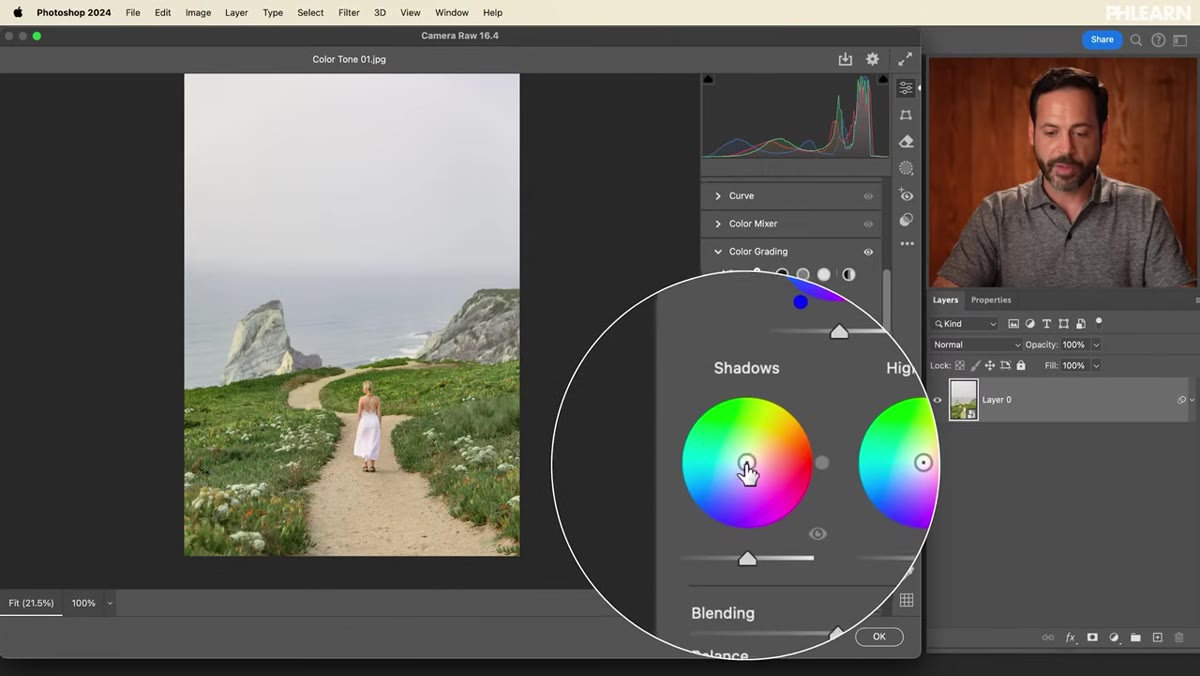The width and height of the screenshot is (1200, 676).
Task: Toggle highlight clipping warning on histogram
Action: [x=882, y=79]
